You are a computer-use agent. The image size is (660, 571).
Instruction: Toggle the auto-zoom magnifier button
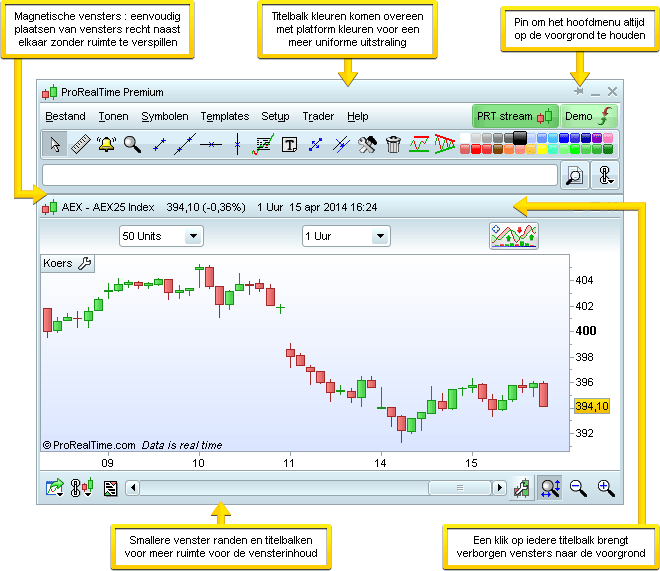[x=549, y=488]
